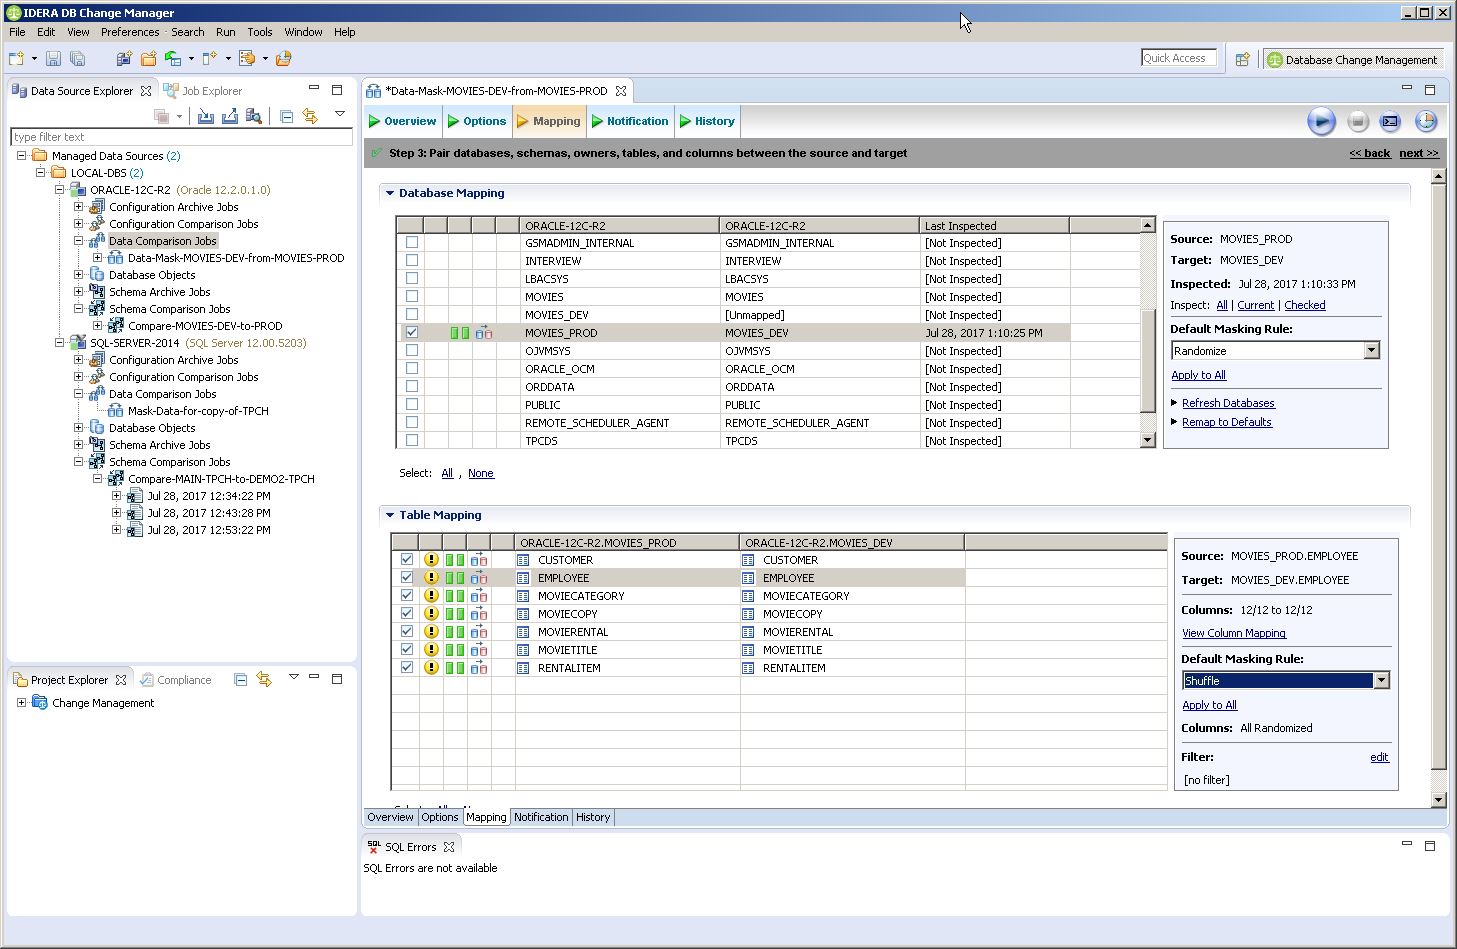Uncheck the MOVIERENTAL table checkbox
1457x949 pixels.
(x=407, y=632)
